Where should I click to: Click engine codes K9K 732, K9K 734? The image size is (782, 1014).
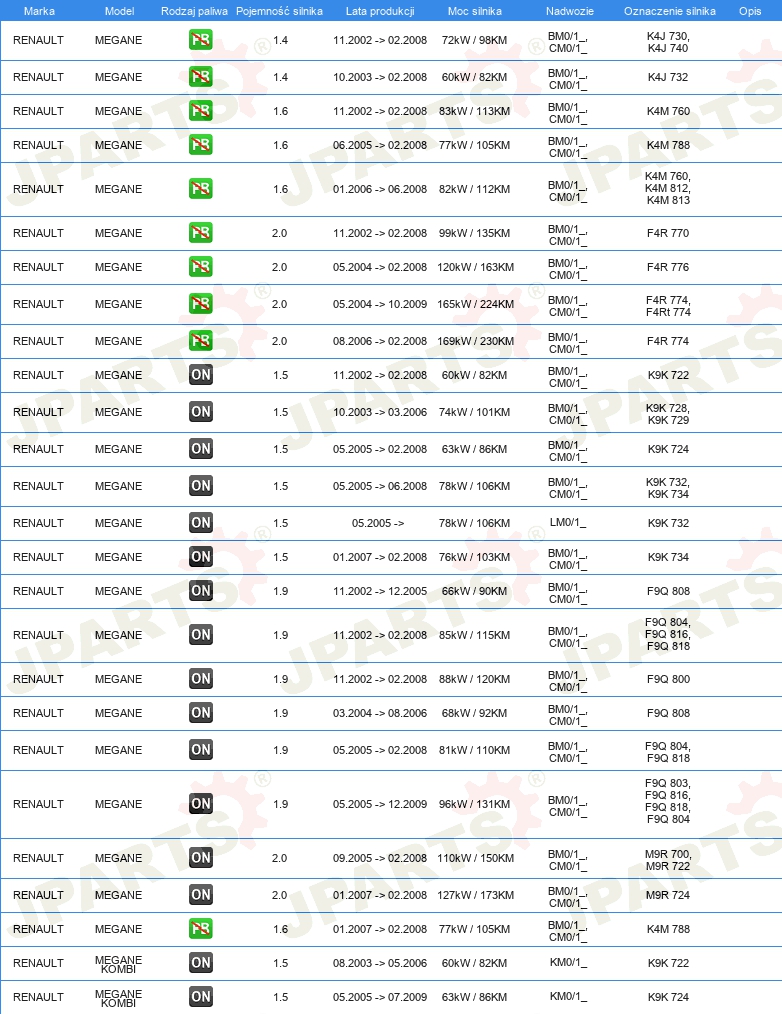pyautogui.click(x=668, y=488)
